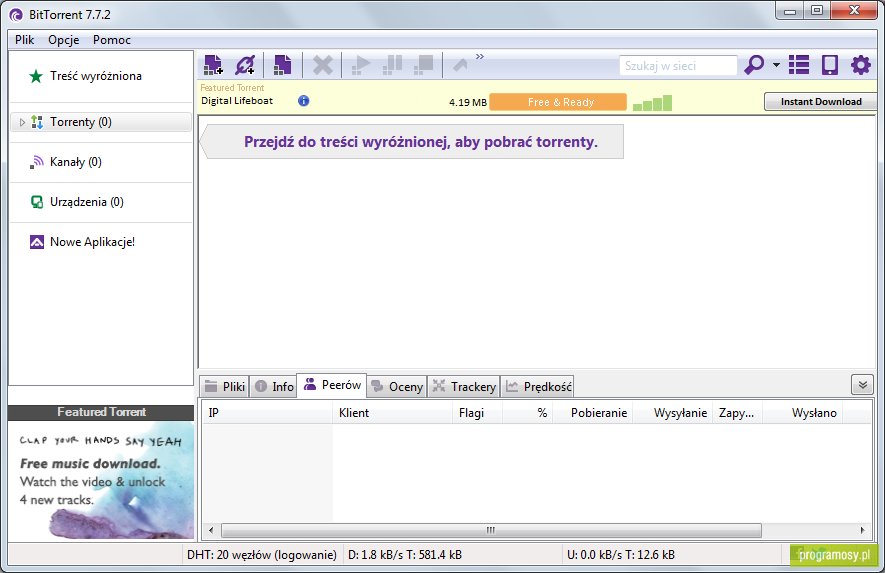This screenshot has height=573, width=885.
Task: Click the Remove torrent X icon
Action: coord(322,65)
